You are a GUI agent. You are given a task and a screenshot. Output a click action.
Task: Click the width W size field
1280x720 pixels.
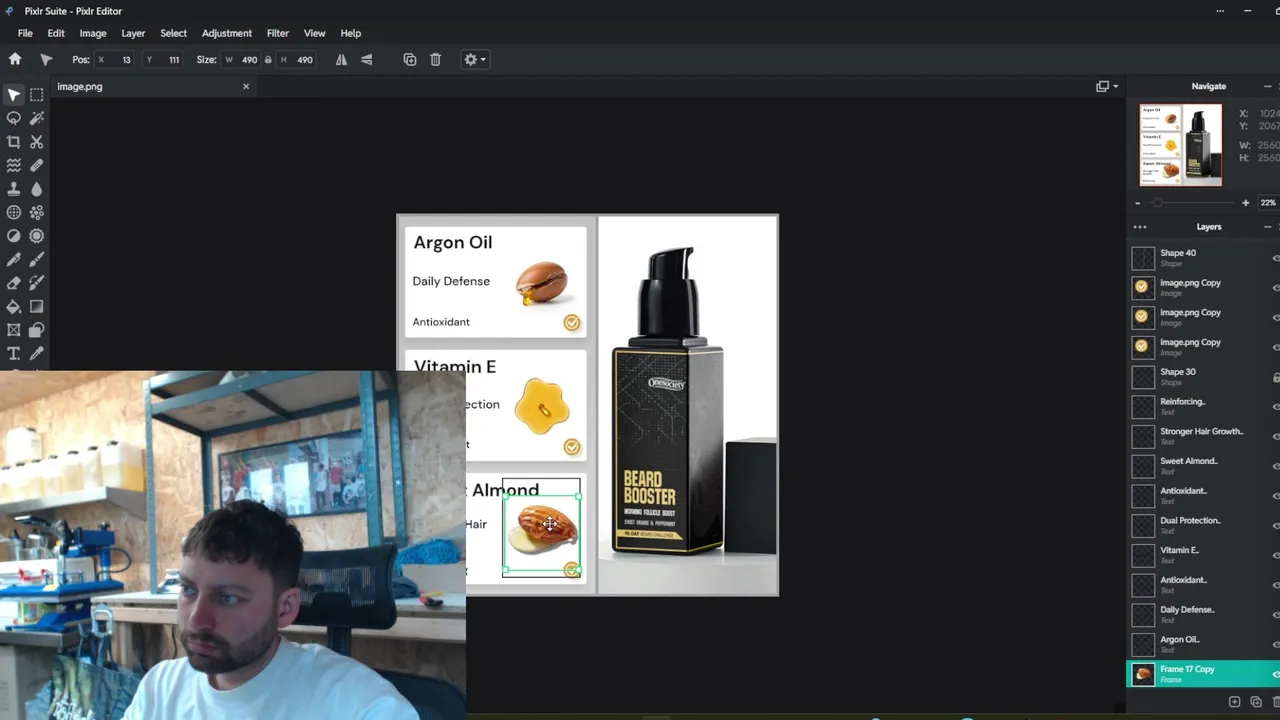pos(241,60)
